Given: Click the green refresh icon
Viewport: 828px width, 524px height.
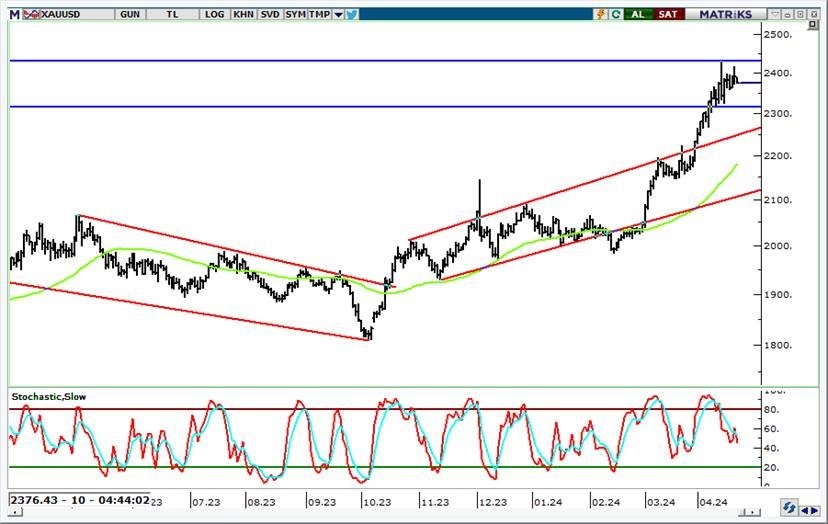Looking at the screenshot, I should 616,14.
